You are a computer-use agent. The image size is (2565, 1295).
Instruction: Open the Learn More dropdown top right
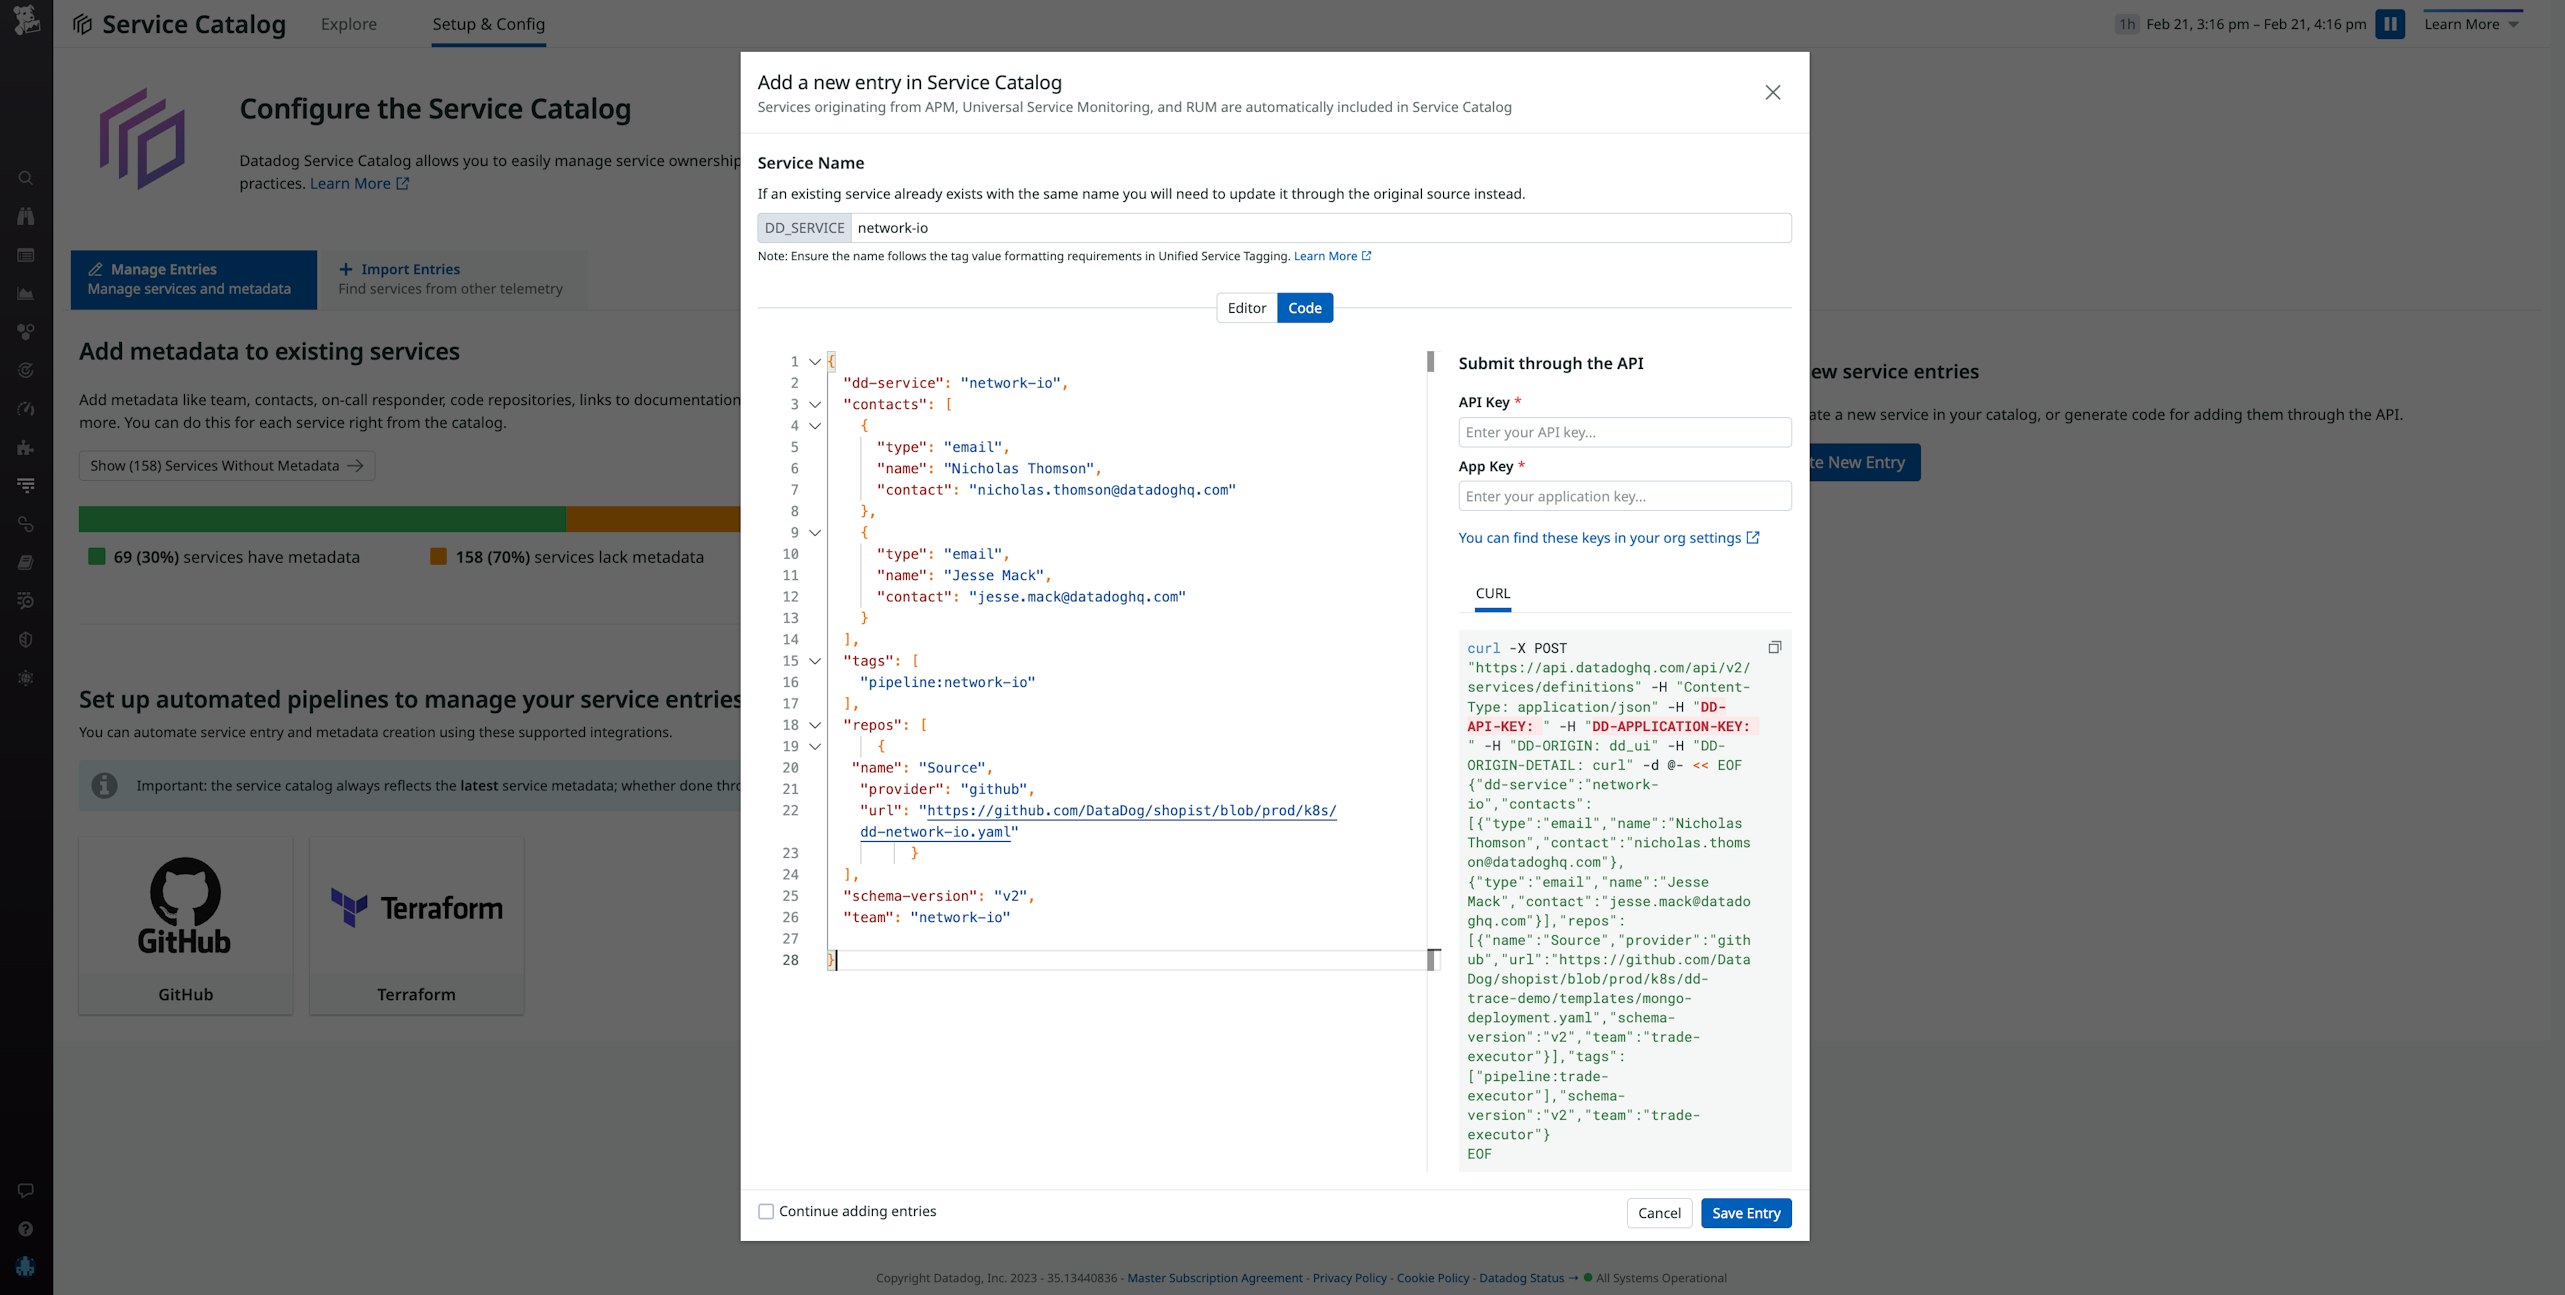[2470, 24]
